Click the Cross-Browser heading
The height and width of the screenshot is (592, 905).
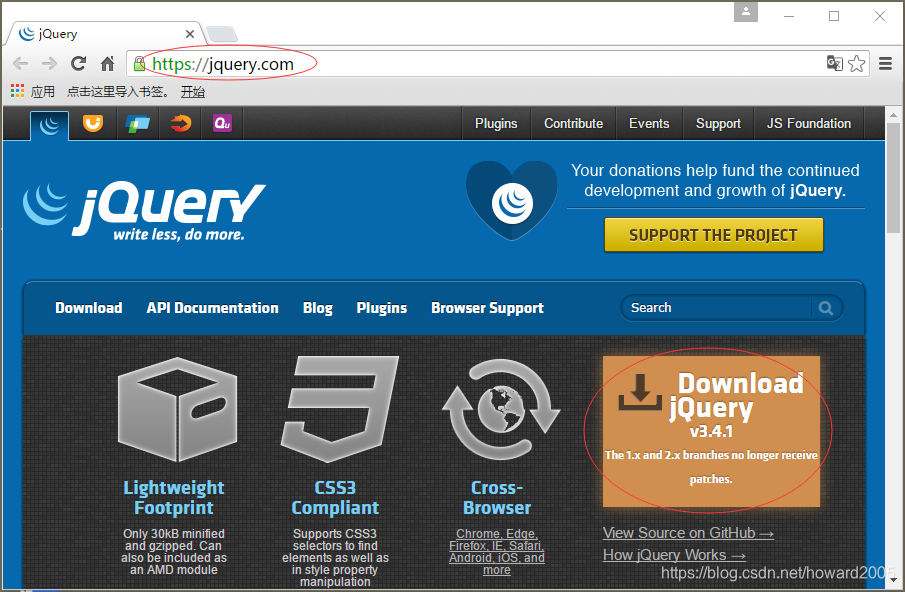coord(497,497)
